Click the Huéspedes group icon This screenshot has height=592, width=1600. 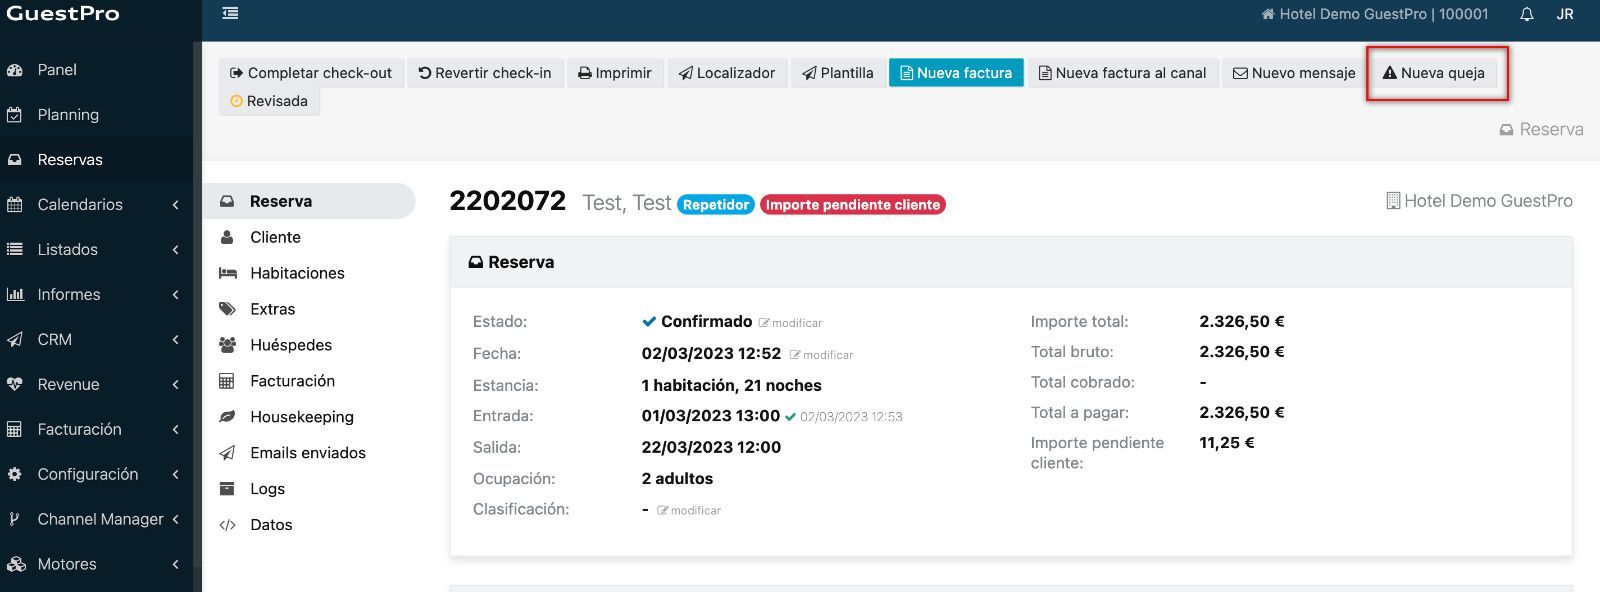coord(228,345)
